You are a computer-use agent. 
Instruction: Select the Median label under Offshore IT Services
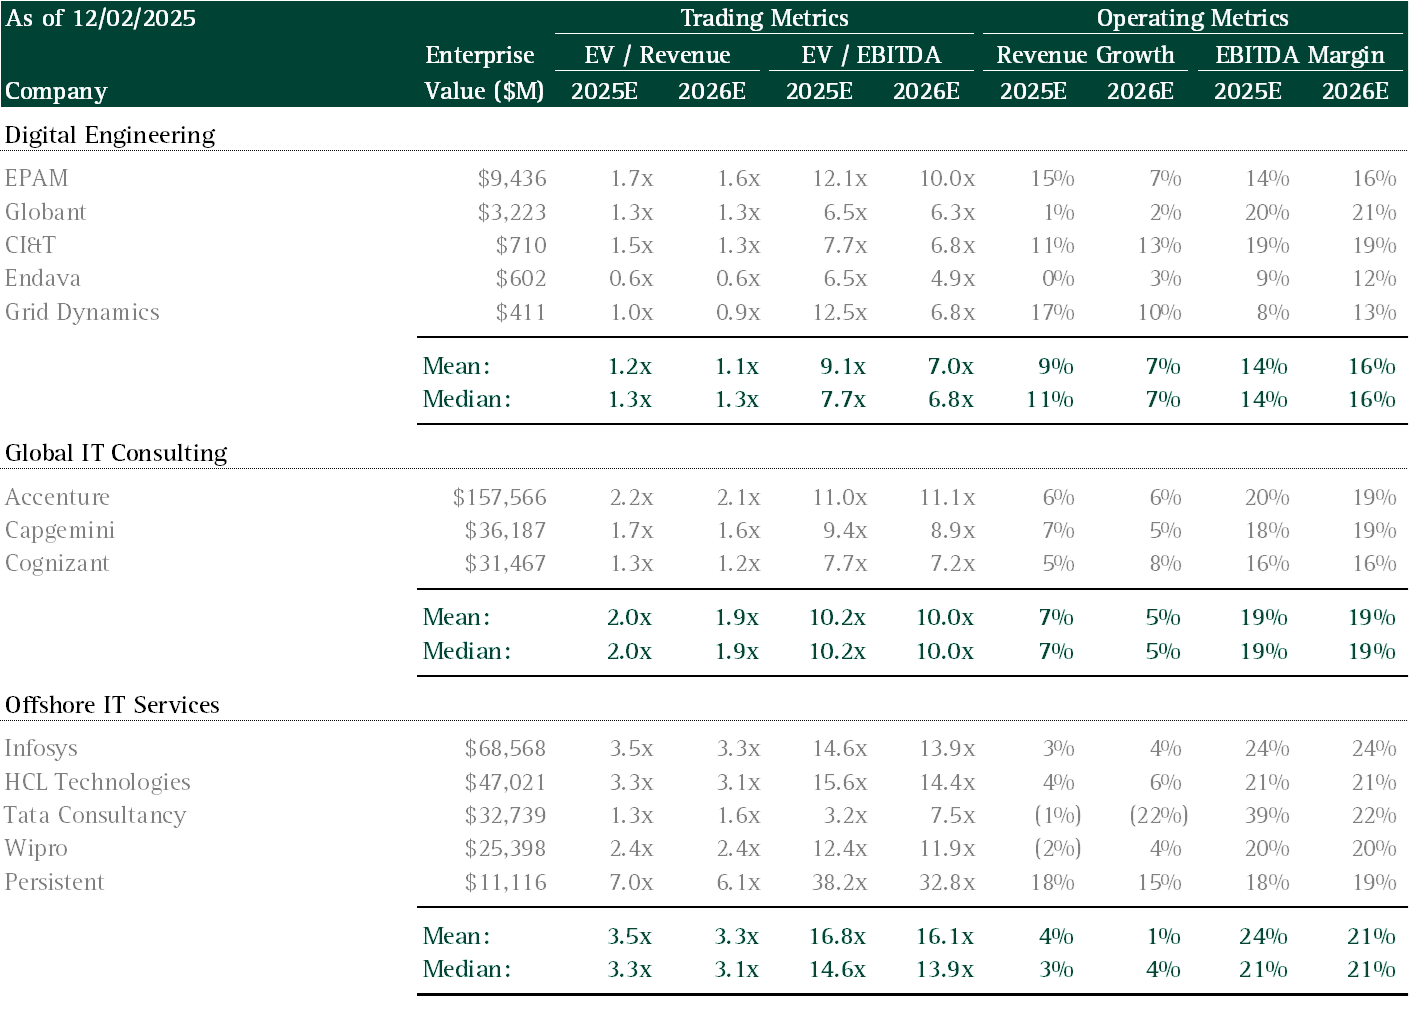(x=467, y=969)
